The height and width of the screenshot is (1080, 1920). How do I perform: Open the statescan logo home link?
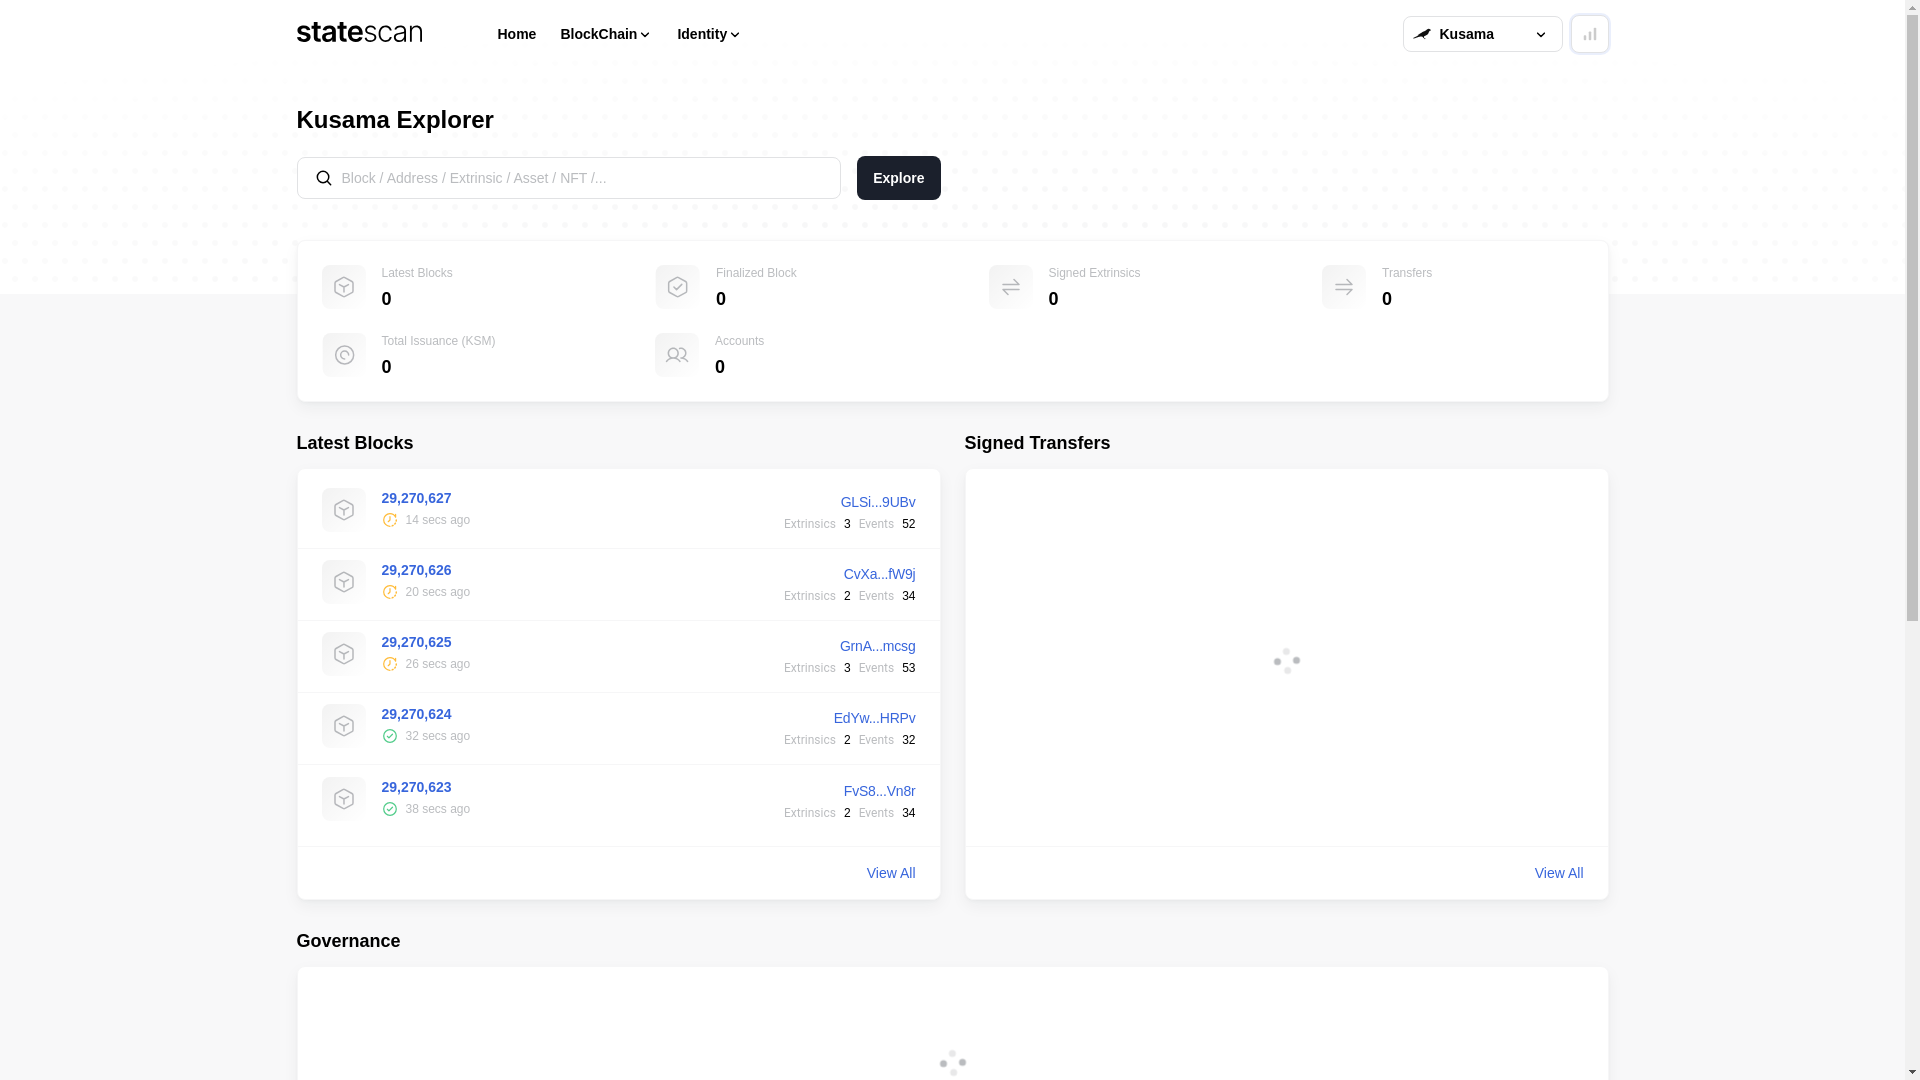[x=359, y=33]
